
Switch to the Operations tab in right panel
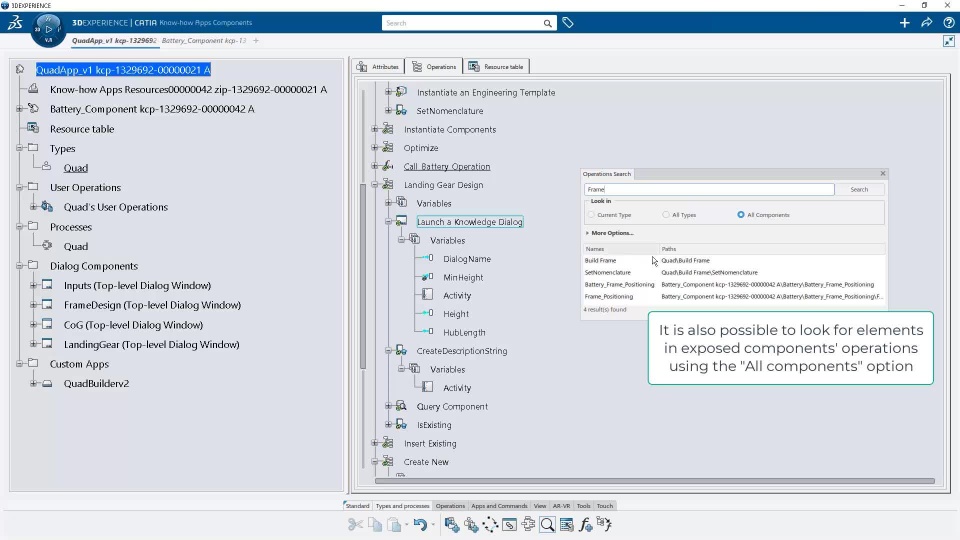pyautogui.click(x=434, y=67)
